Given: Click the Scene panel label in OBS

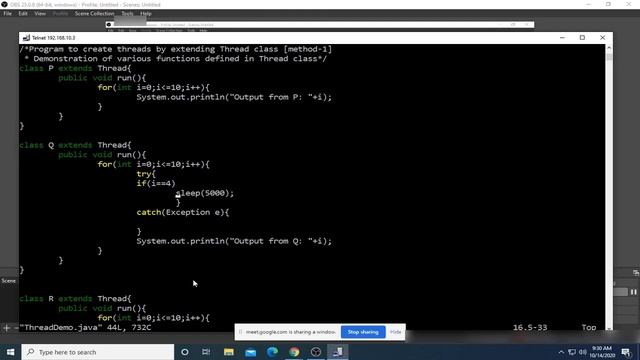Looking at the screenshot, I should click(x=9, y=281).
